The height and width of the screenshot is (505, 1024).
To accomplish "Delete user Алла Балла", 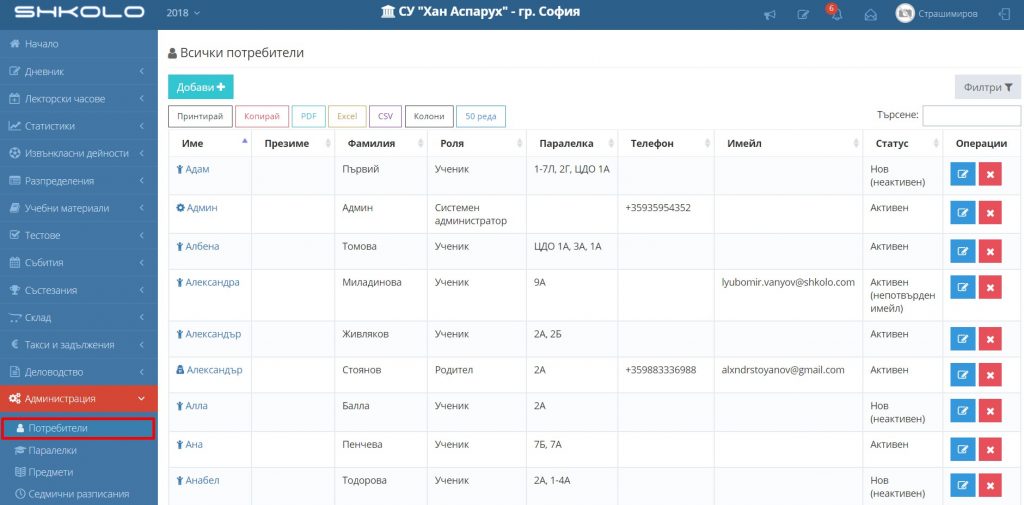I will 990,411.
